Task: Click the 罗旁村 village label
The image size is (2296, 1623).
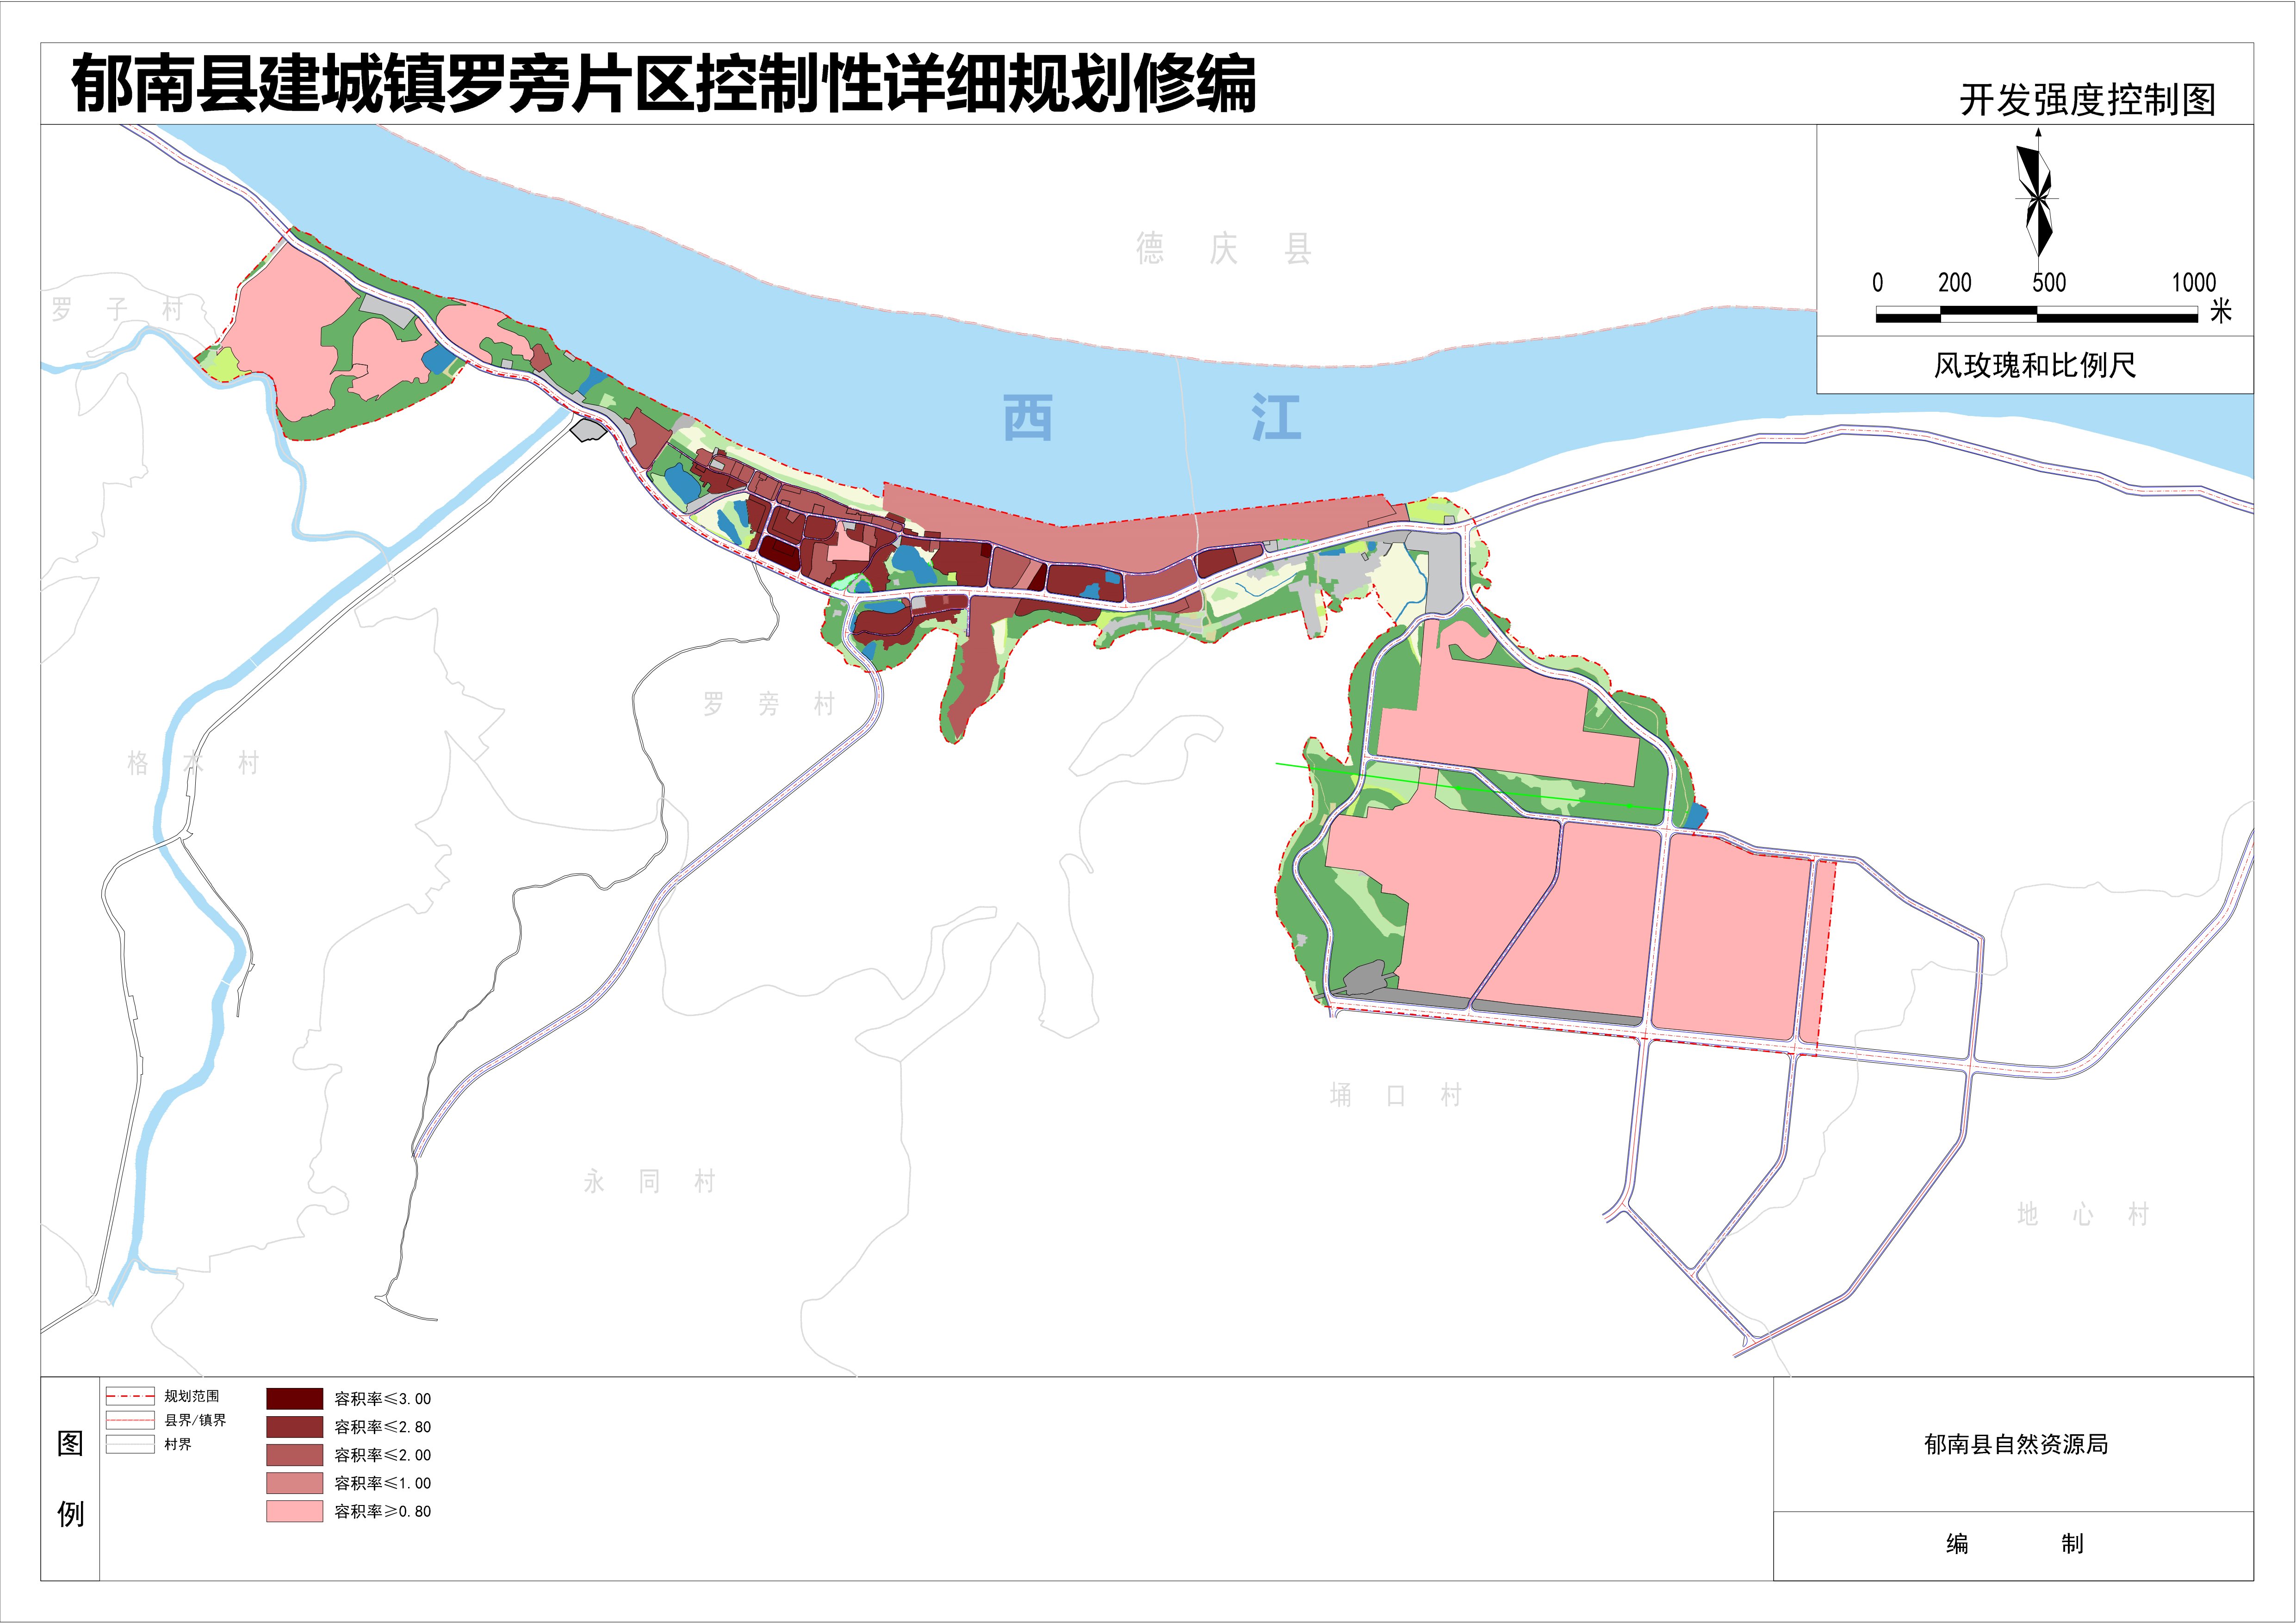Action: [x=768, y=704]
